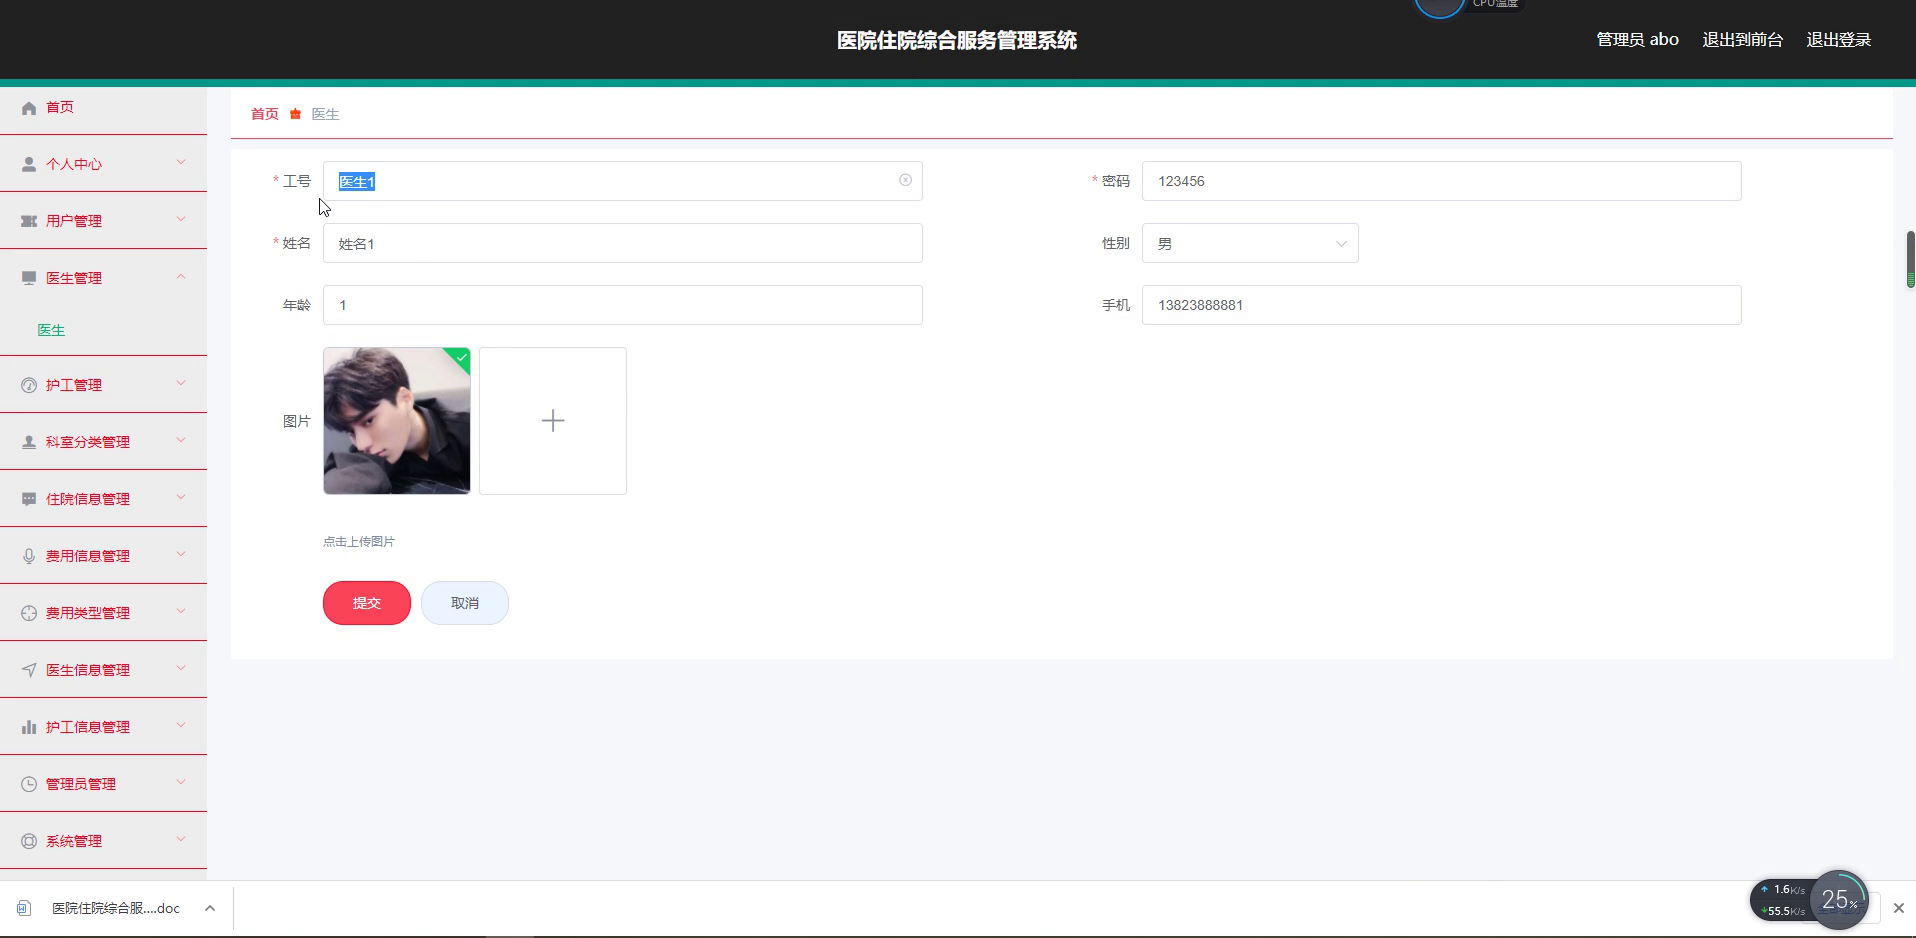Viewport: 1916px width, 938px height.
Task: Click the 首页 breadcrumb link
Action: point(265,114)
